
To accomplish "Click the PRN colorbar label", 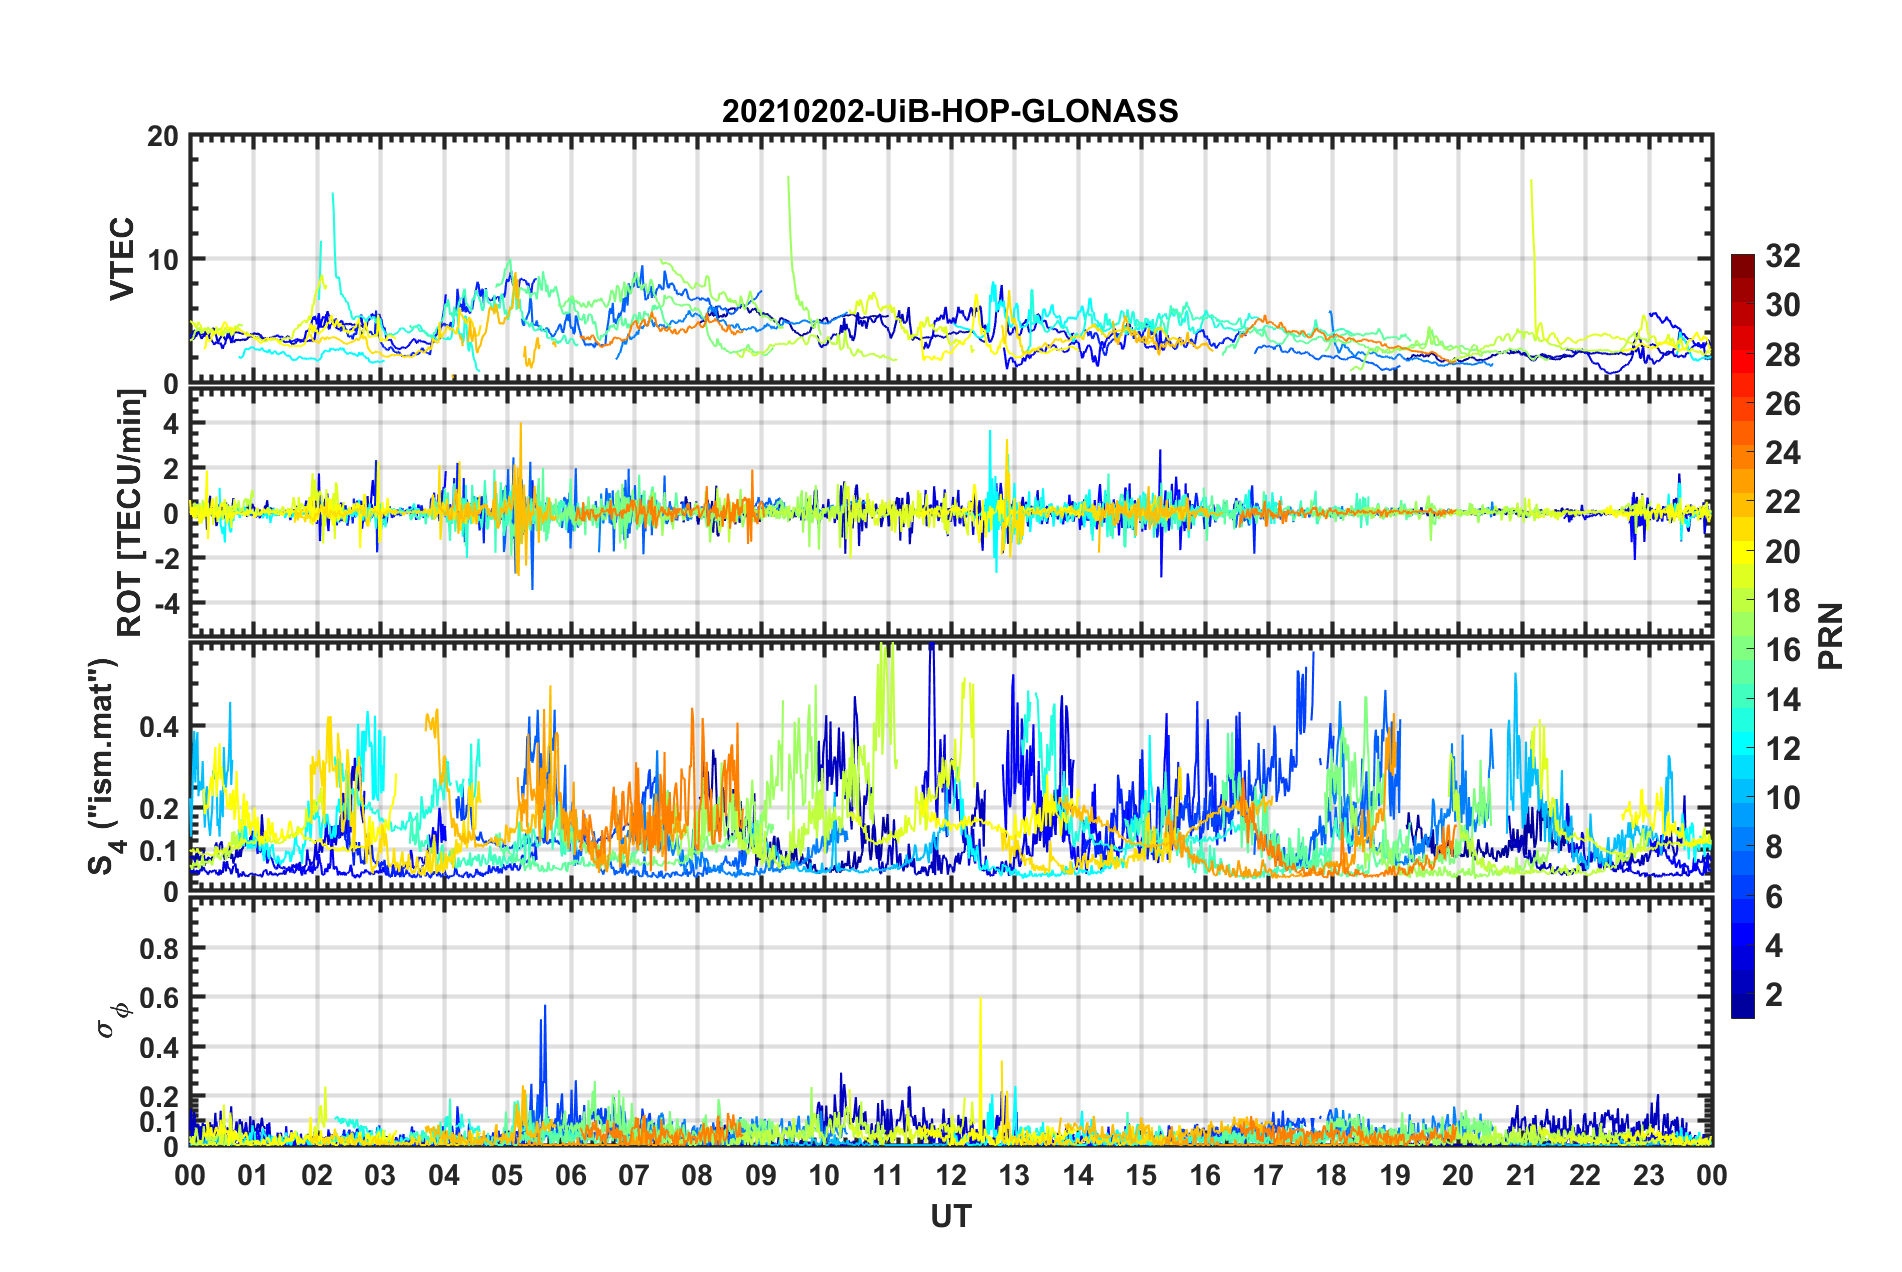I will (x=1831, y=636).
